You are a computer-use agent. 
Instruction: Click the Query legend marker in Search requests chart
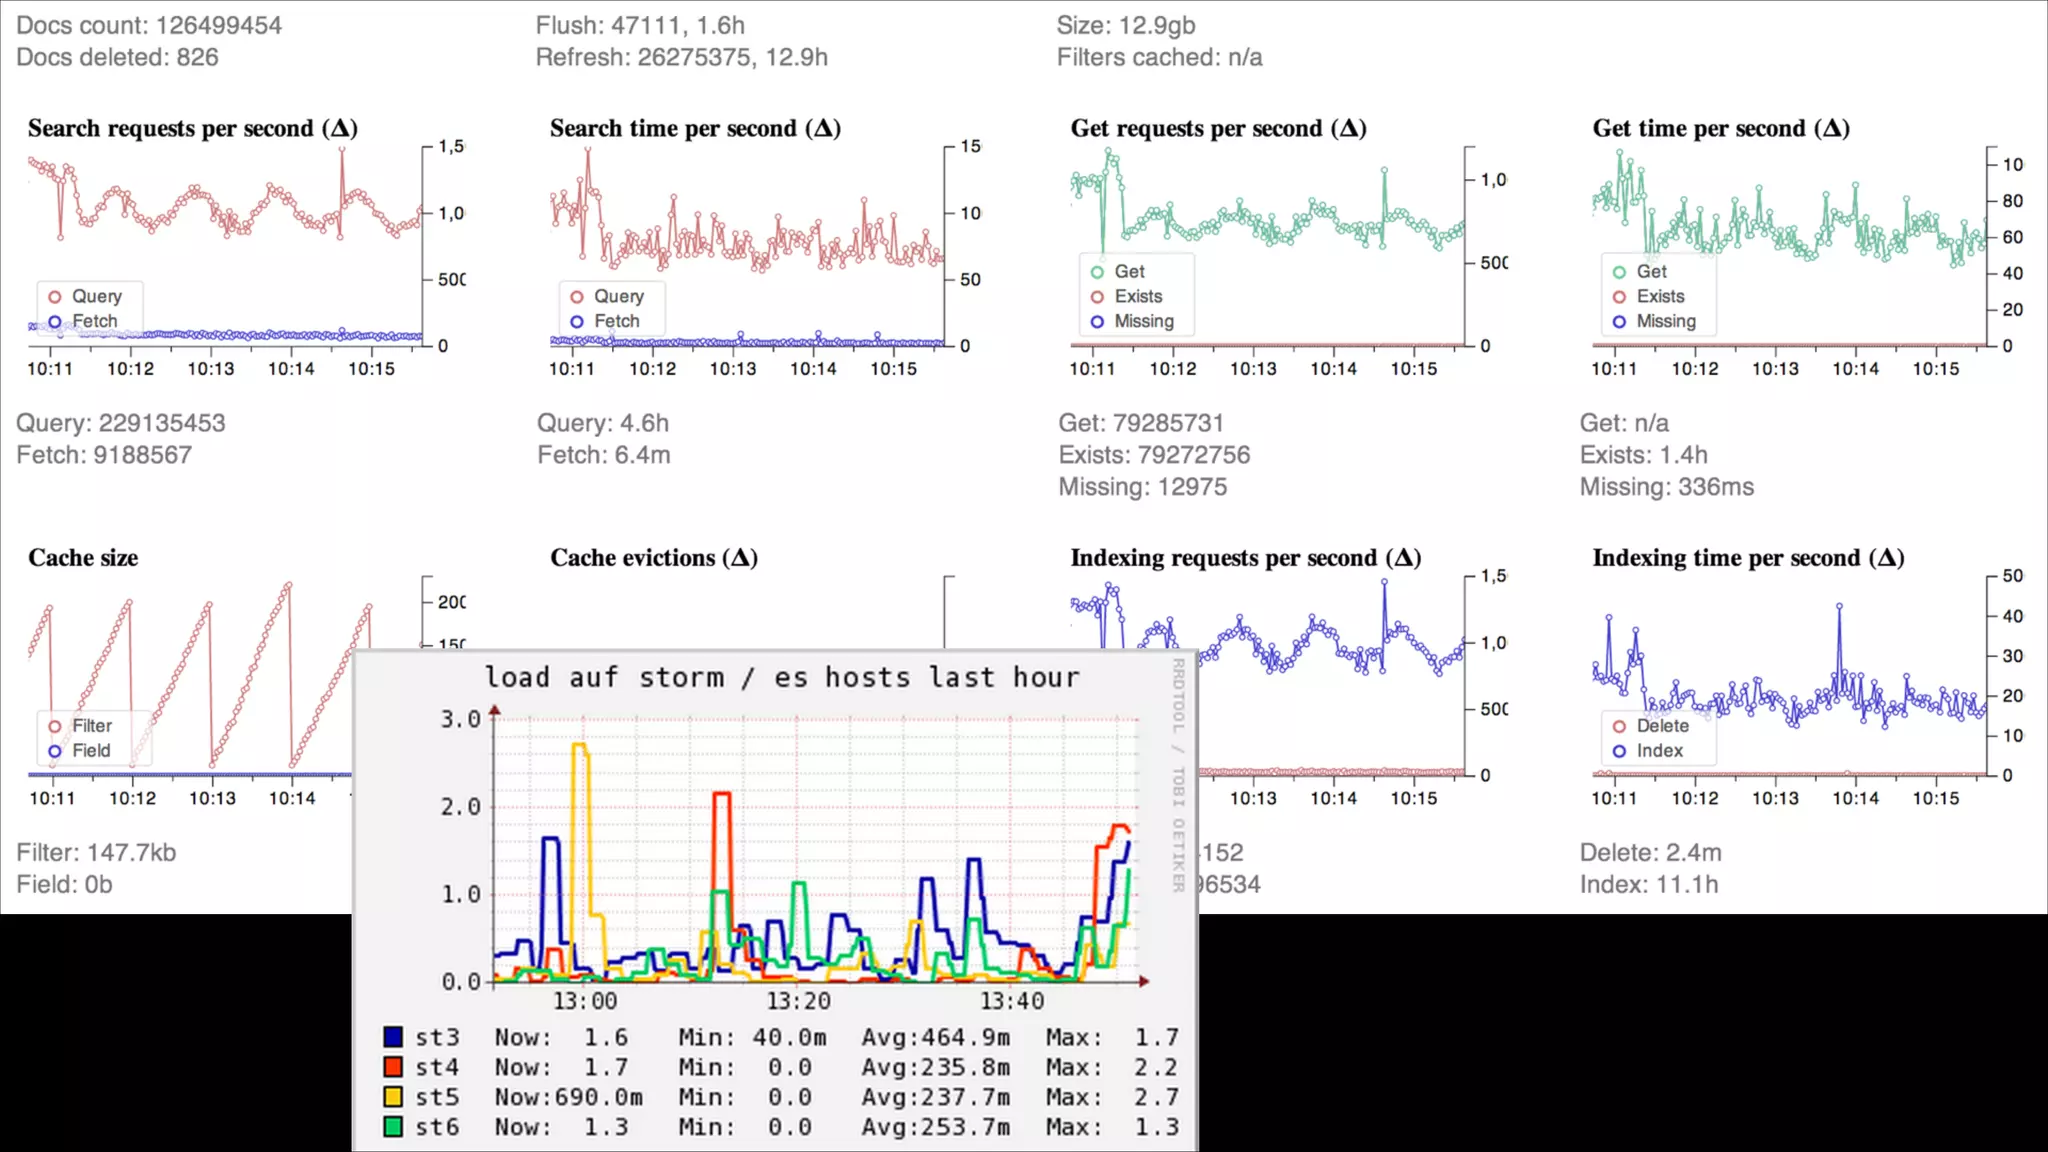pos(55,297)
